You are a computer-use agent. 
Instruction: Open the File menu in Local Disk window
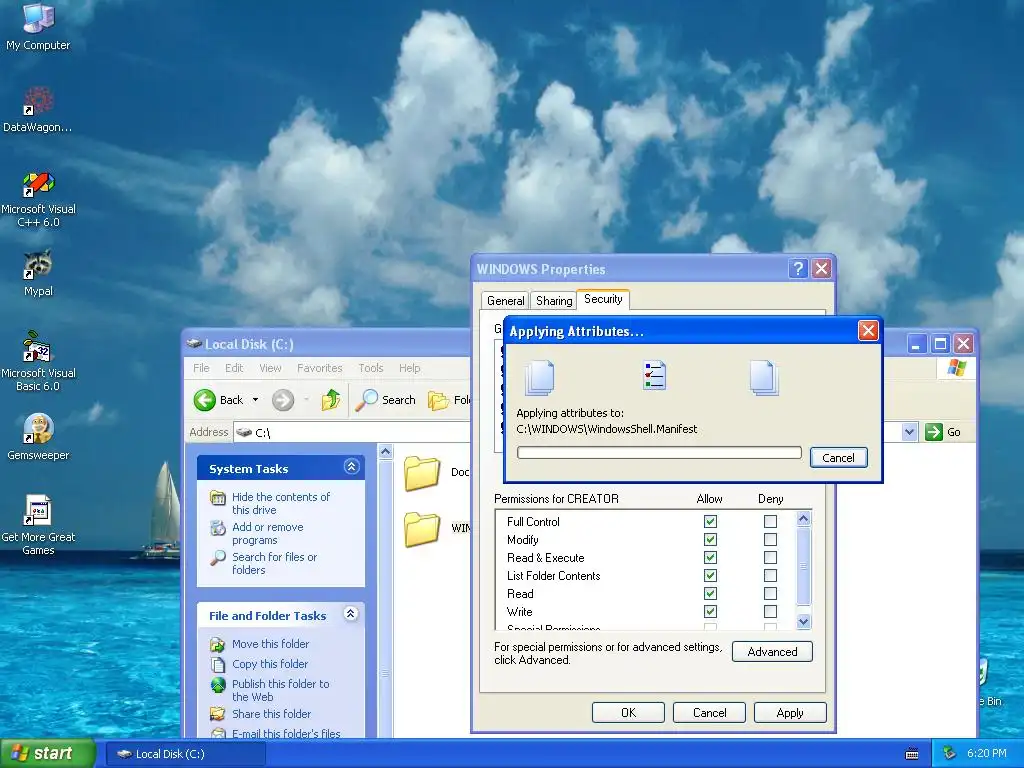pos(201,368)
